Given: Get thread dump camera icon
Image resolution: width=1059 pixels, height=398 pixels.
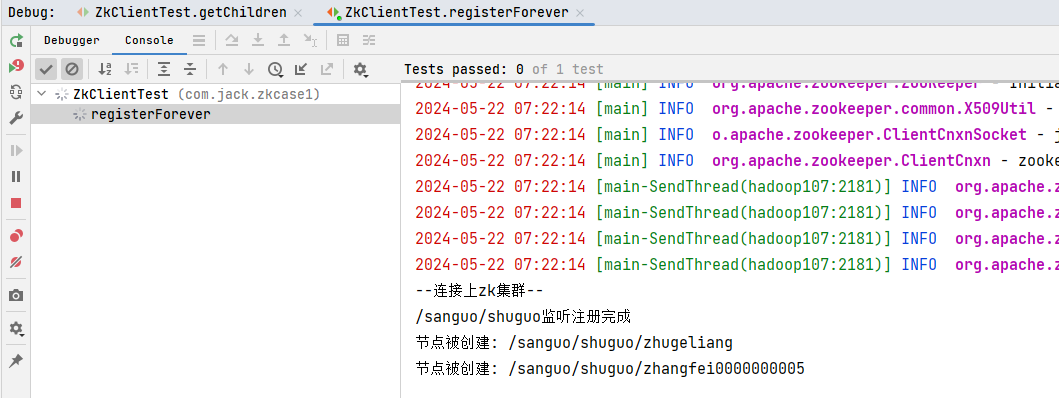Looking at the screenshot, I should pyautogui.click(x=16, y=295).
